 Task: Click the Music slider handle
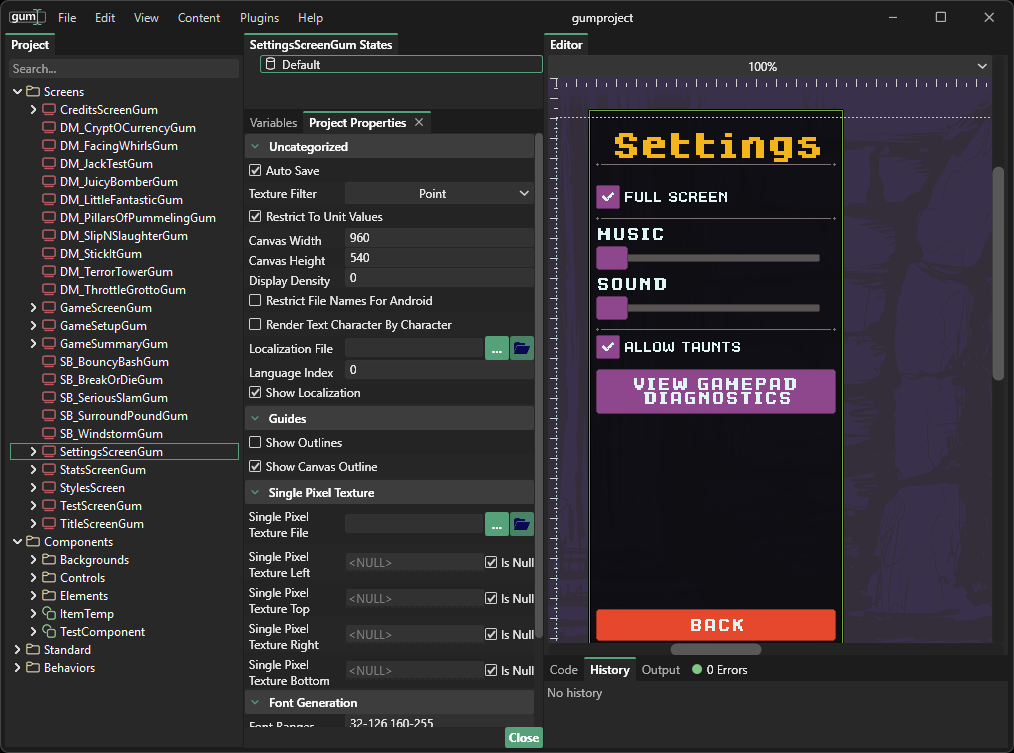coord(611,258)
